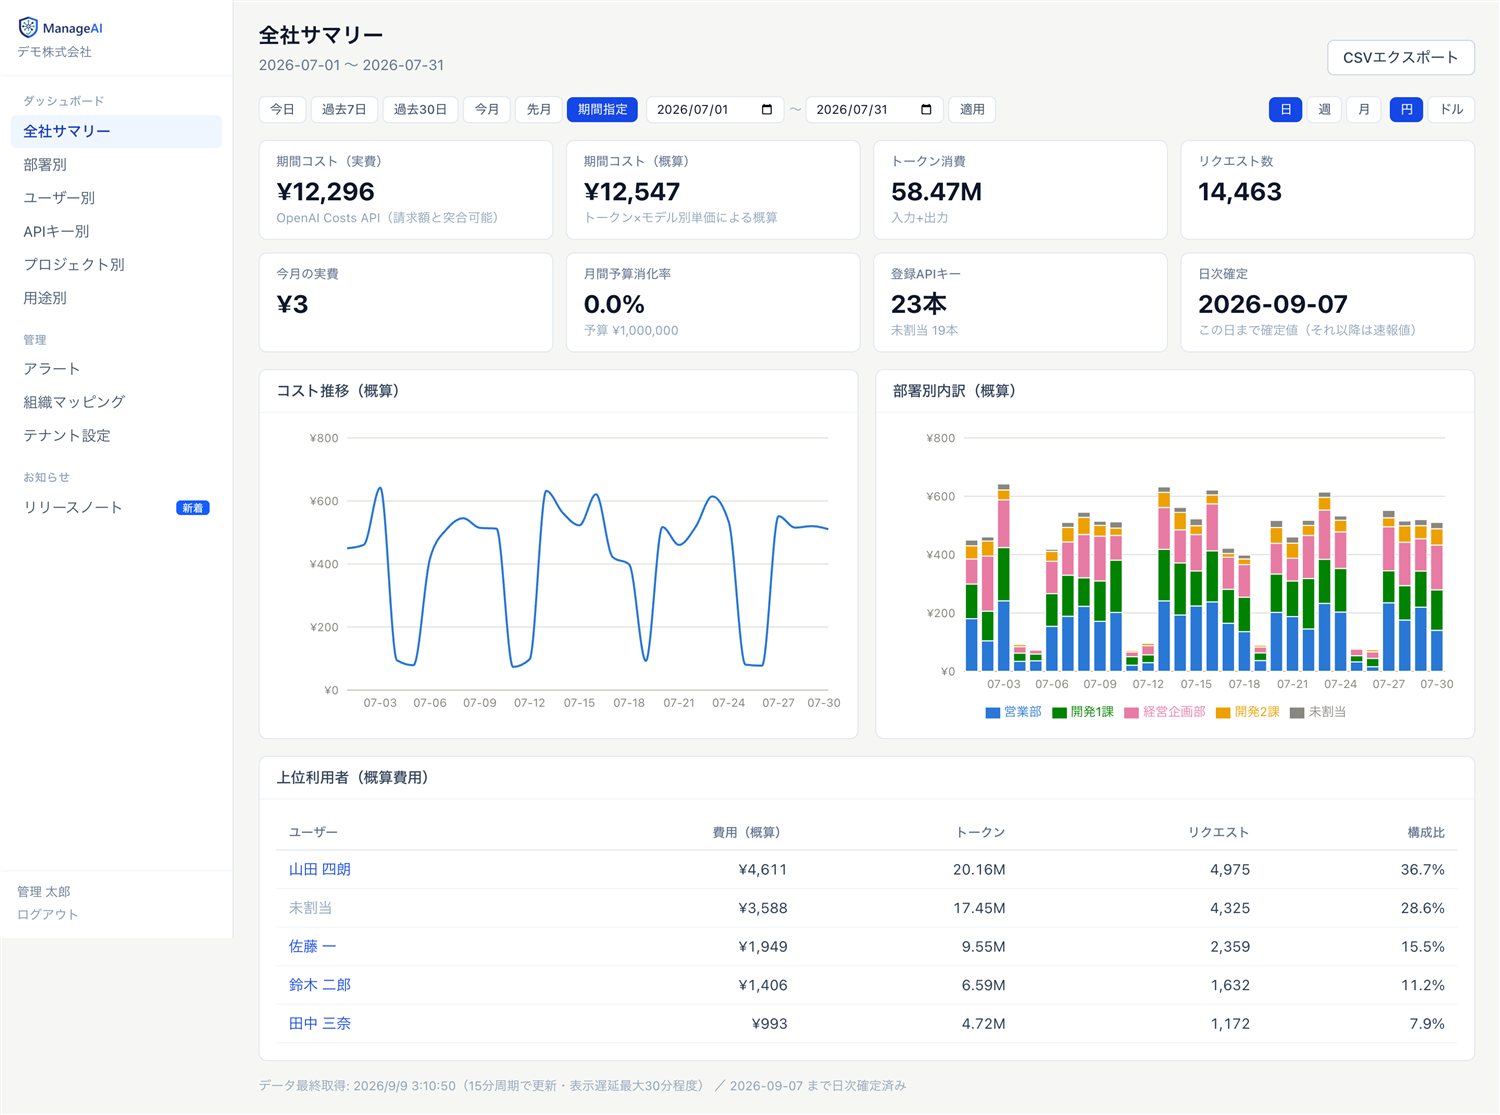Image resolution: width=1500 pixels, height=1115 pixels.
Task: Click the 新着 badge beside リリースノート
Action: tap(193, 508)
